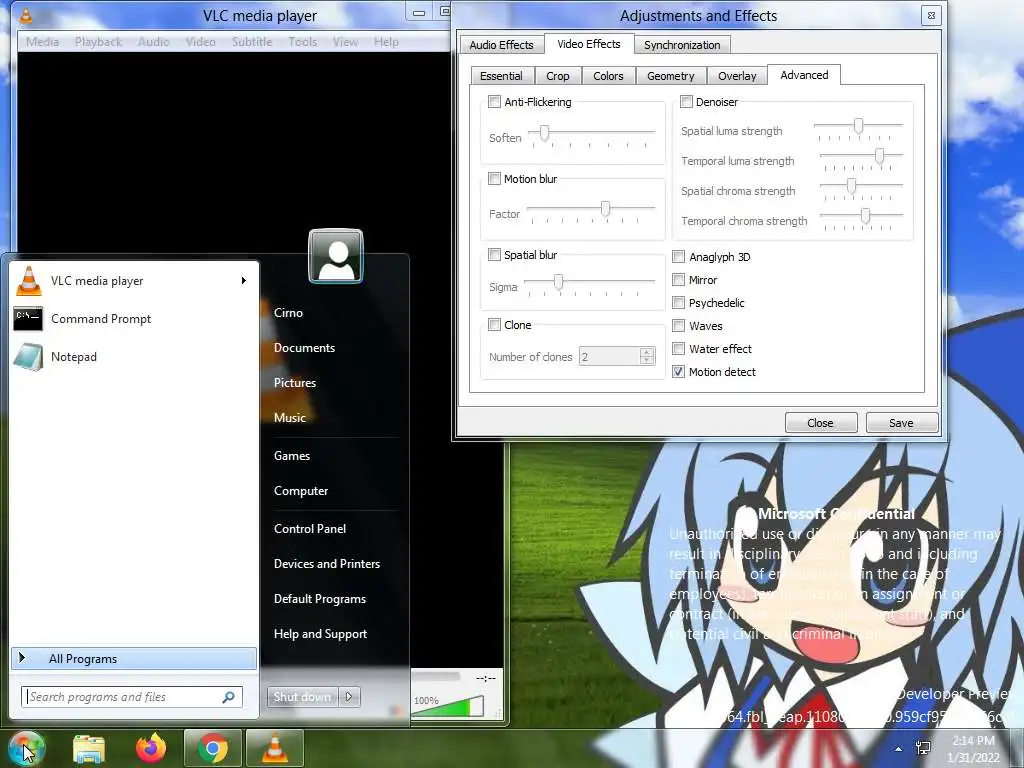Enable the Waves effect checkbox
Image resolution: width=1024 pixels, height=768 pixels.
pyautogui.click(x=679, y=325)
